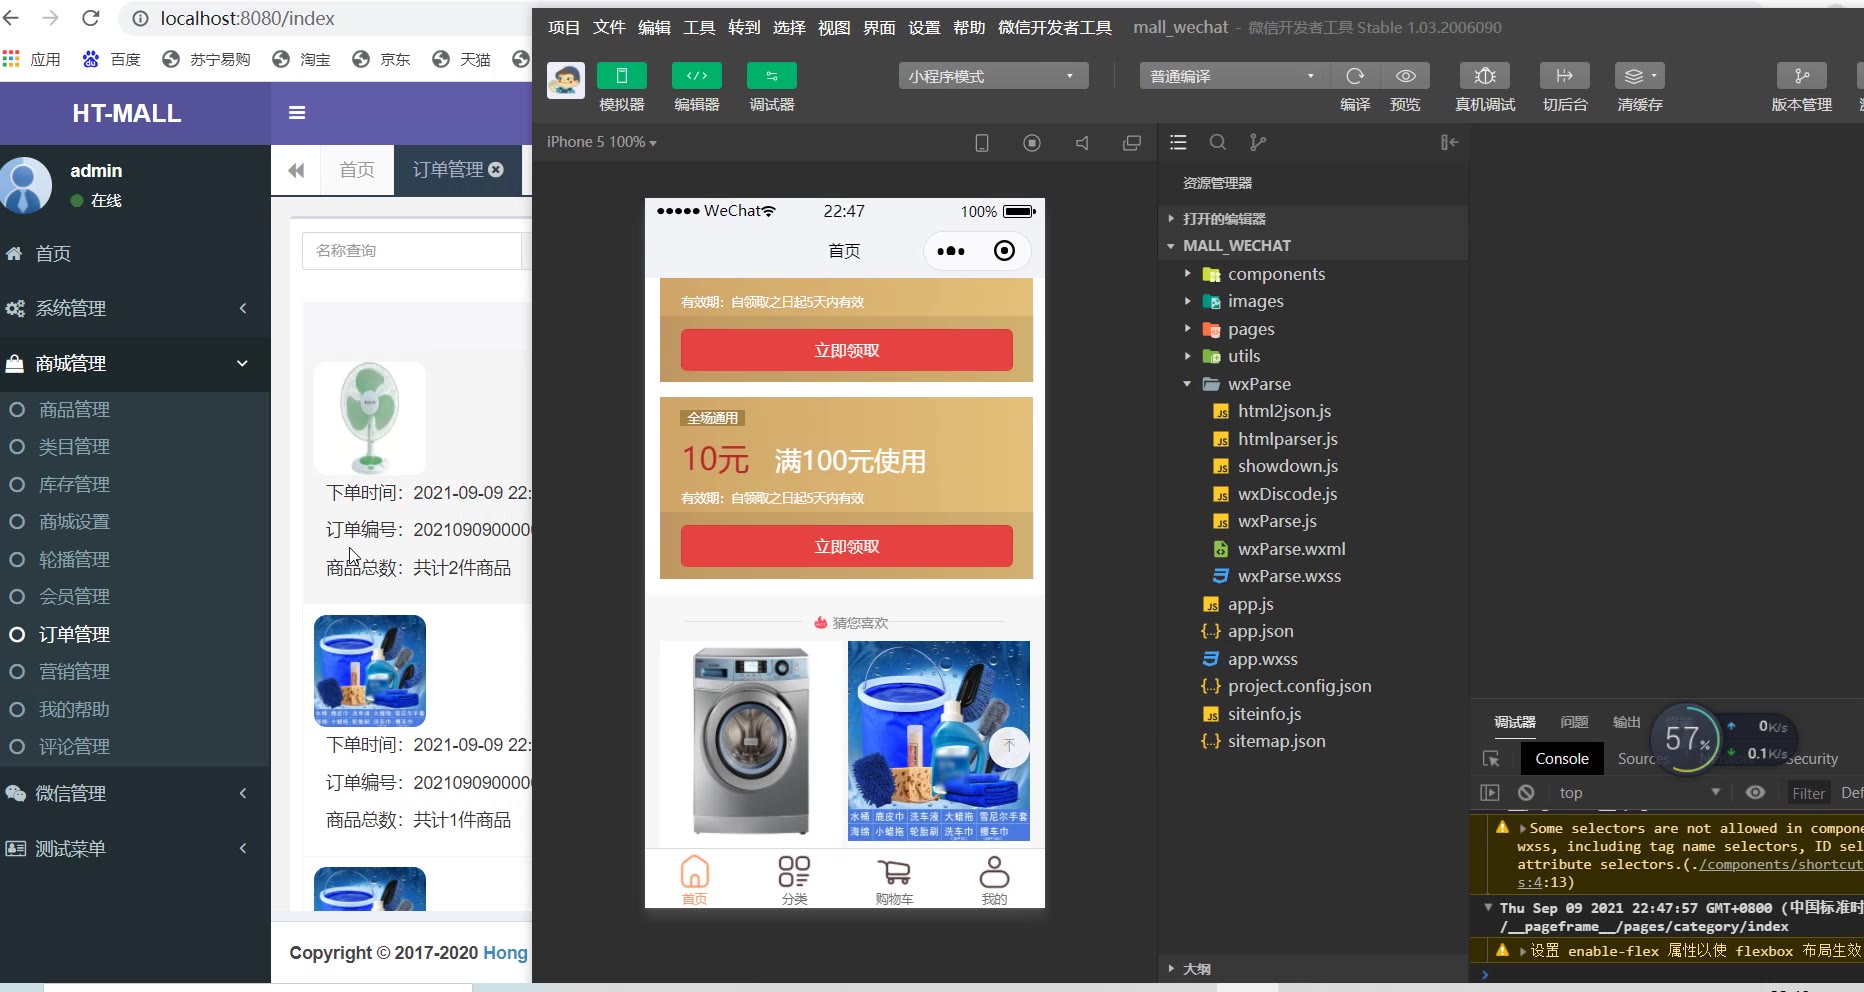
Task: Click the first 立即领取 coupon button
Action: point(847,350)
